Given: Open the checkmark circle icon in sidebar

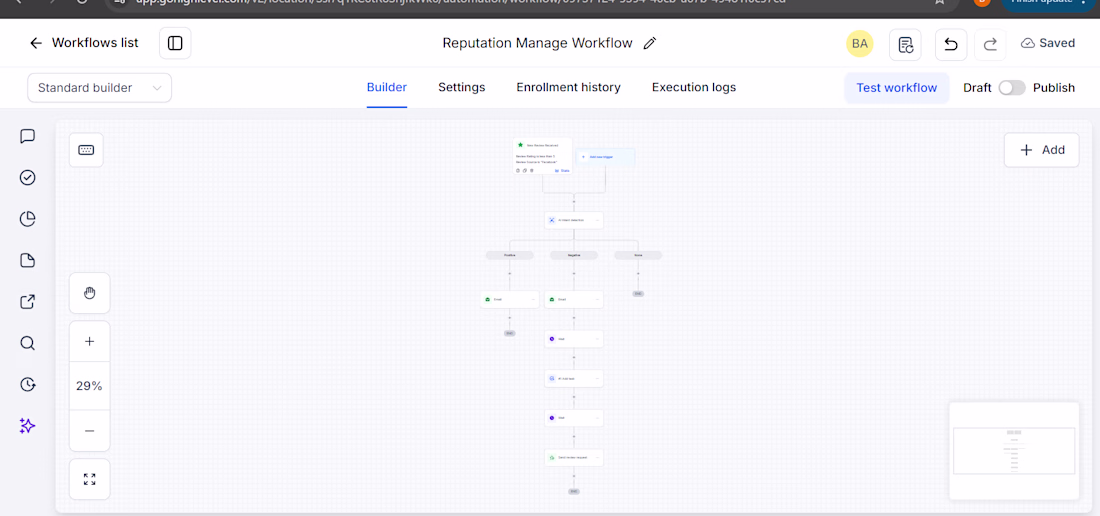Looking at the screenshot, I should 27,178.
